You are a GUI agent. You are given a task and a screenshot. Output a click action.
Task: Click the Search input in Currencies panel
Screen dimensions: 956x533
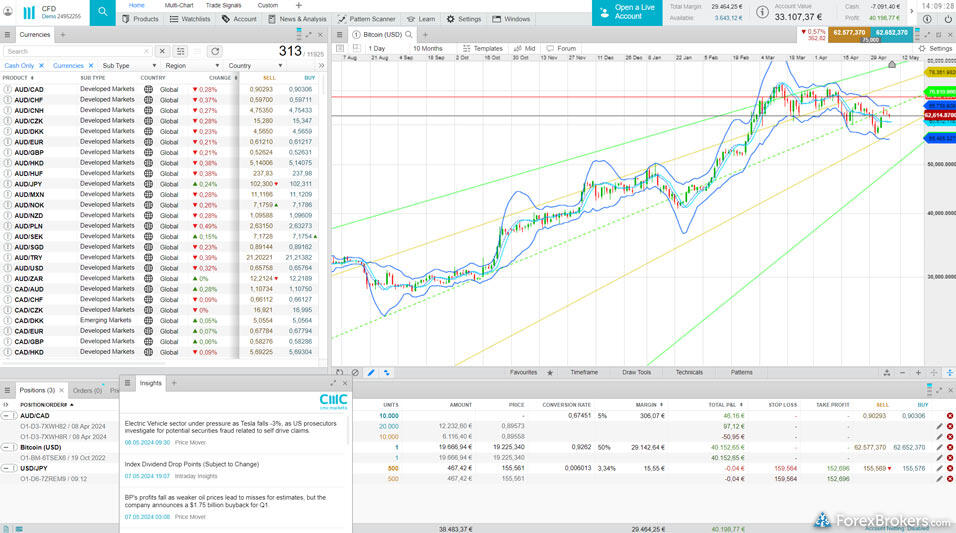click(x=60, y=51)
